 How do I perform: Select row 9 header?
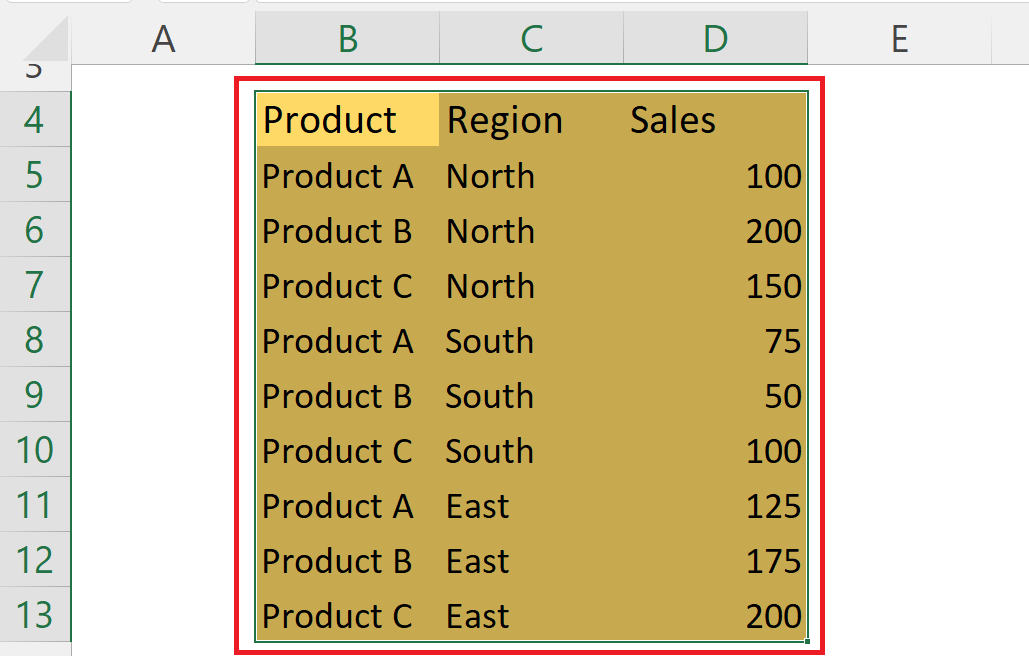[x=36, y=396]
